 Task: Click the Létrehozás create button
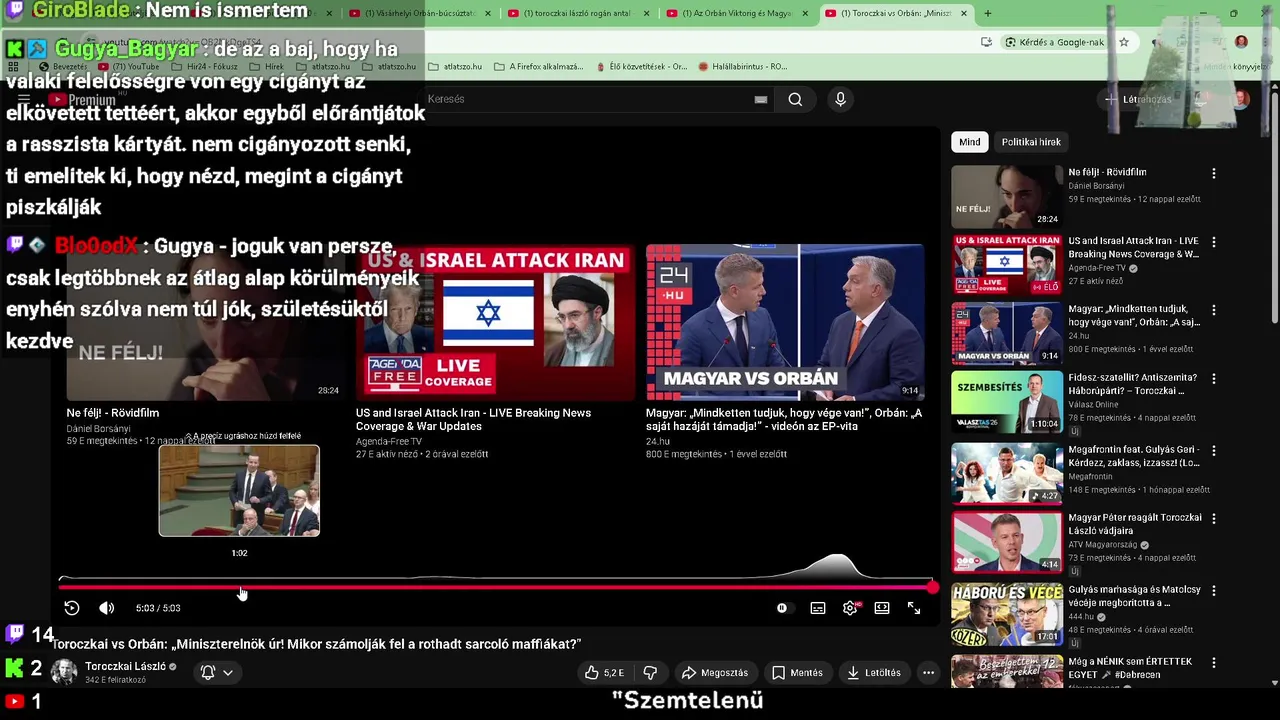pos(1138,99)
